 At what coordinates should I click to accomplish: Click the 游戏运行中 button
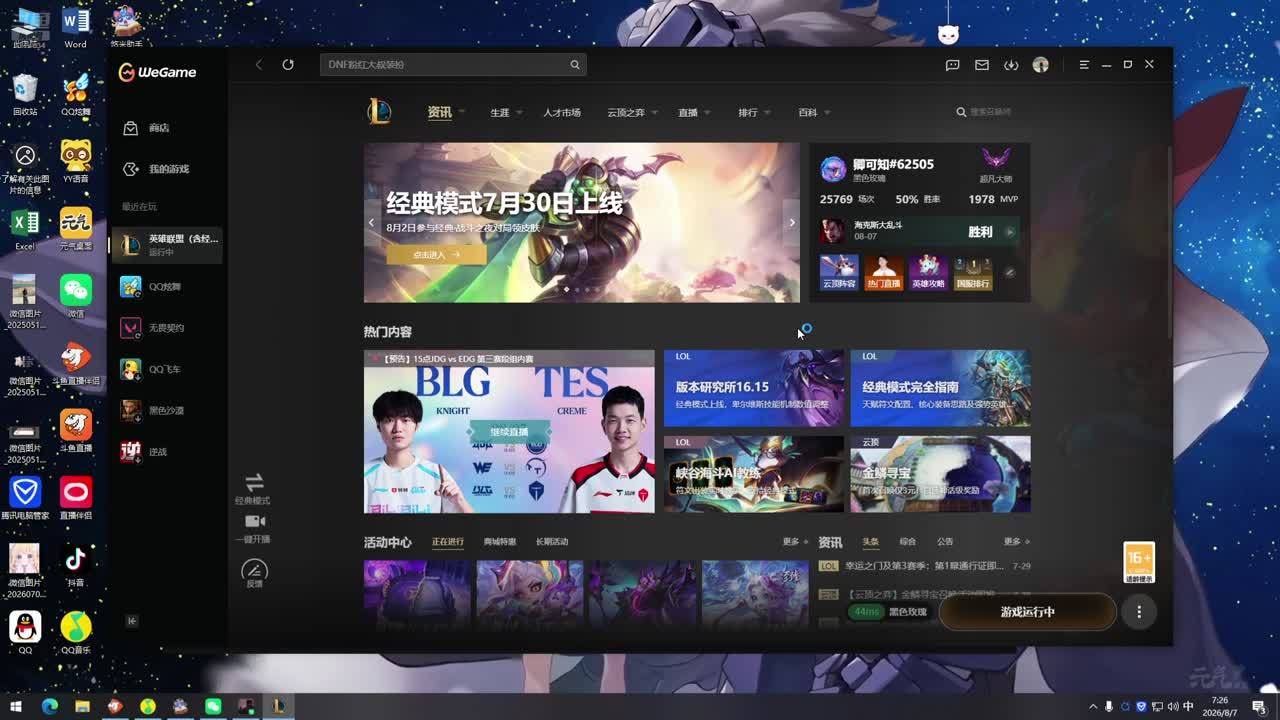tap(1028, 612)
